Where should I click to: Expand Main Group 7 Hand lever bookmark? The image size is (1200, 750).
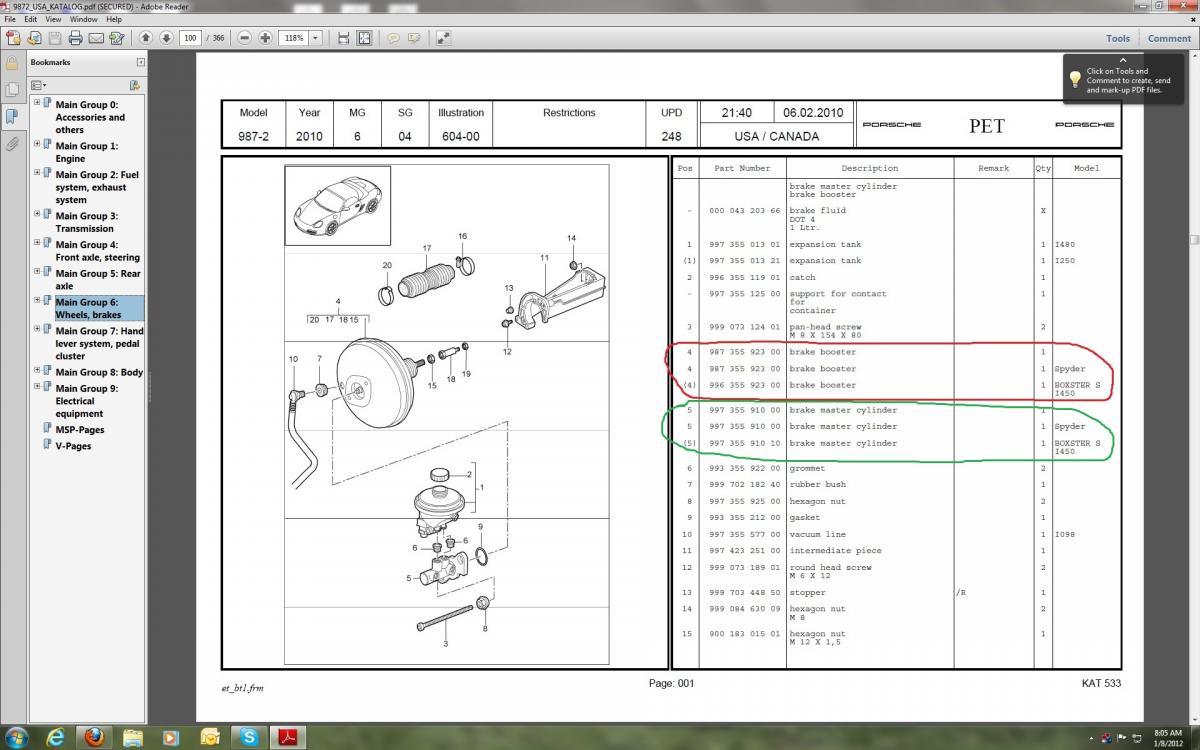pyautogui.click(x=37, y=329)
